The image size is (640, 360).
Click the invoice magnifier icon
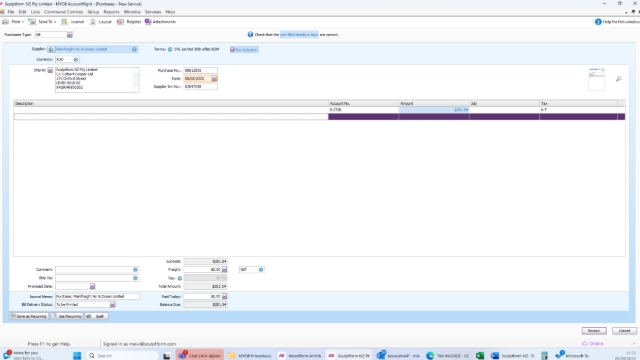[x=619, y=79]
